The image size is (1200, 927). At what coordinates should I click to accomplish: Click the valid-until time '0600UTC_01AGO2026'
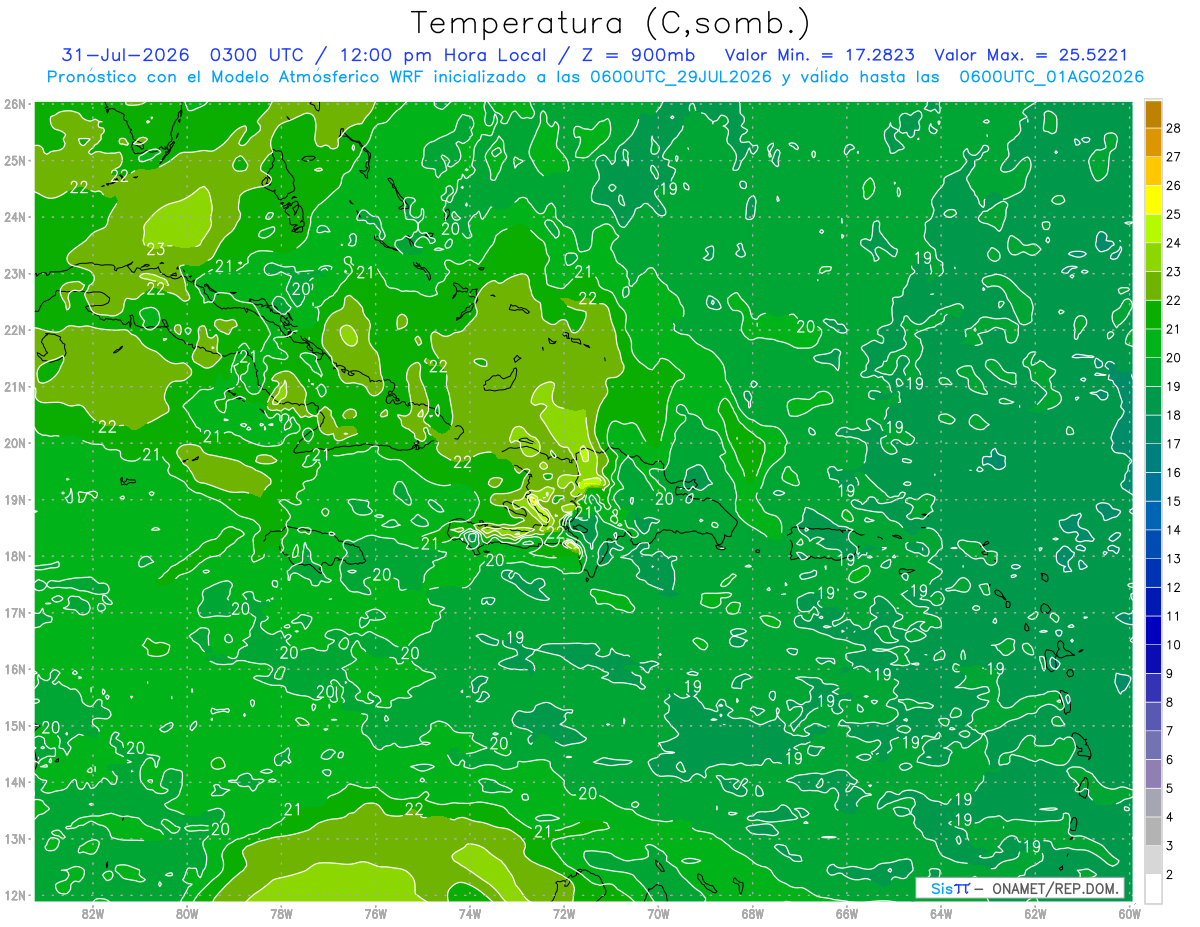pos(1052,77)
